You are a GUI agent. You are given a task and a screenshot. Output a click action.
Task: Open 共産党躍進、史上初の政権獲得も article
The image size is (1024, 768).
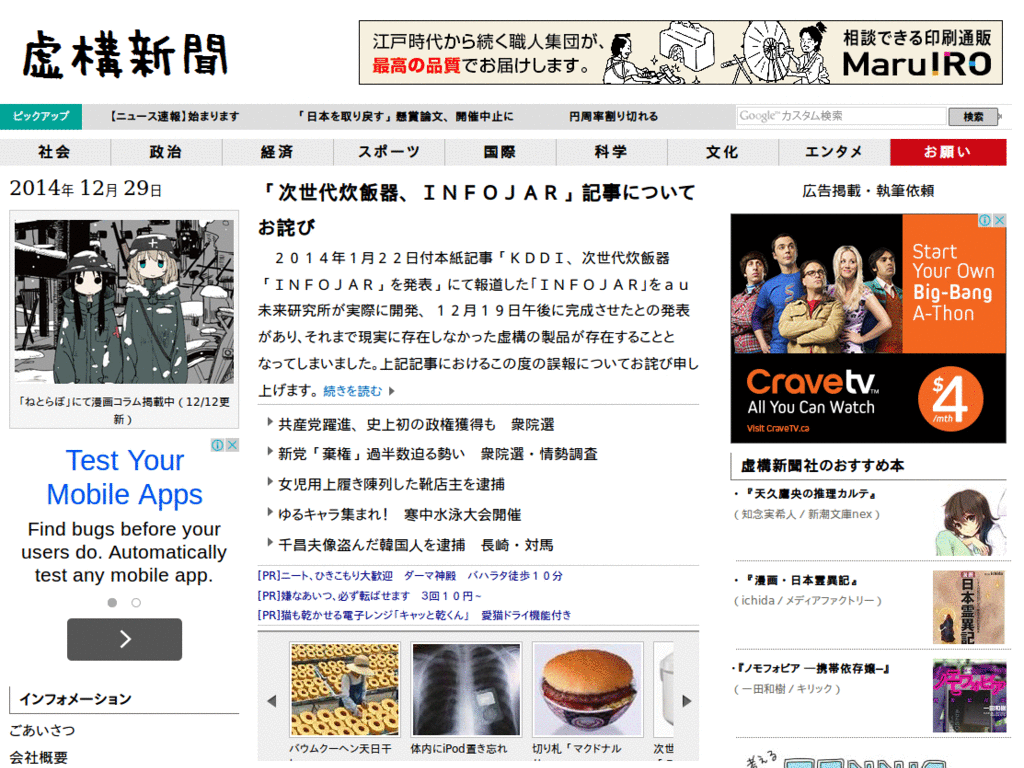(x=416, y=424)
